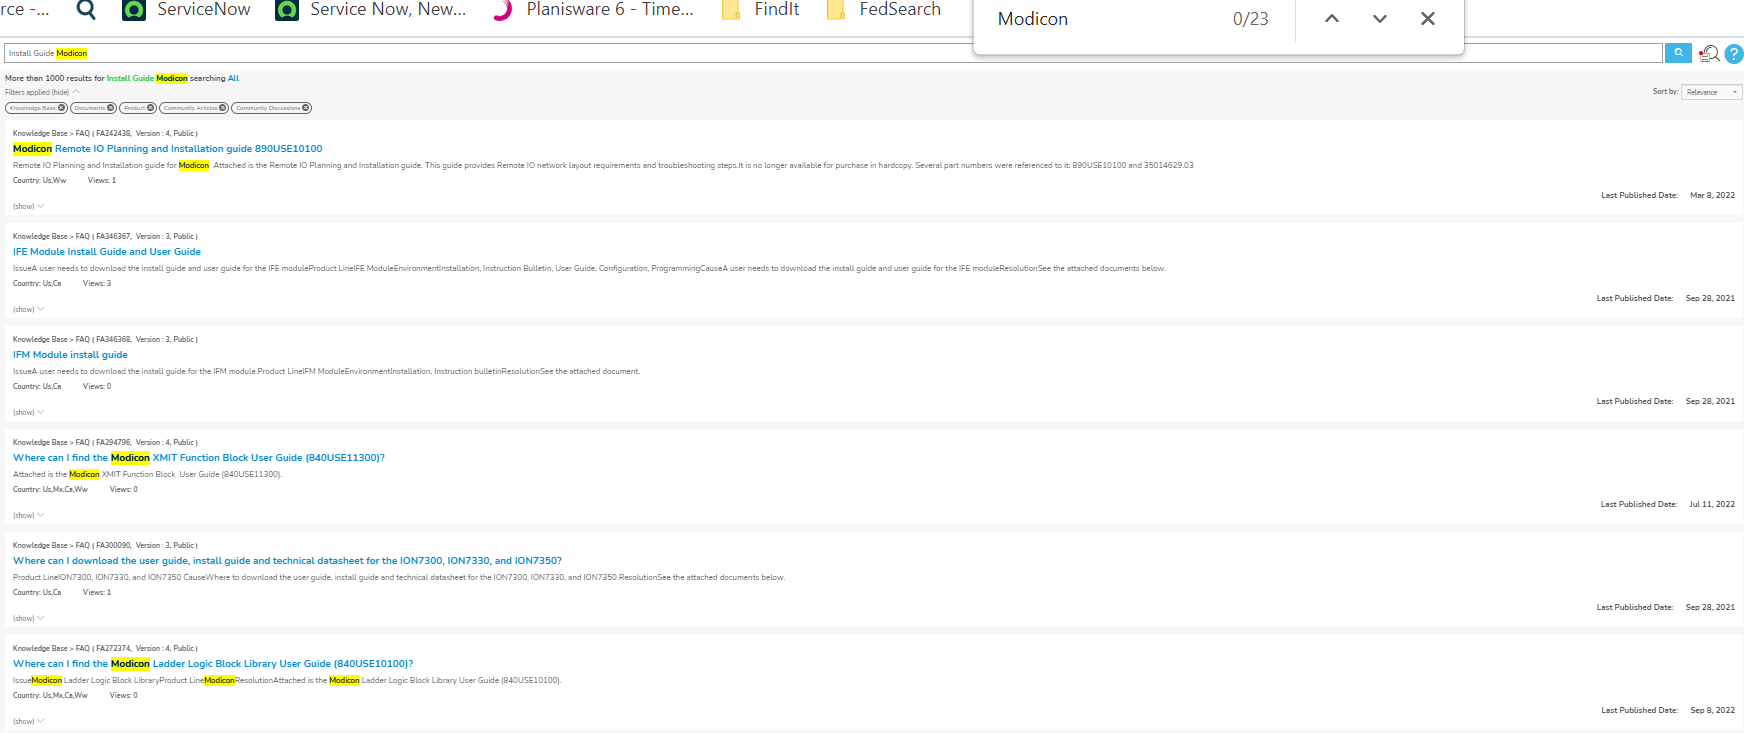Open Modicon Remote IO Planning and Installation guide link

(x=168, y=149)
